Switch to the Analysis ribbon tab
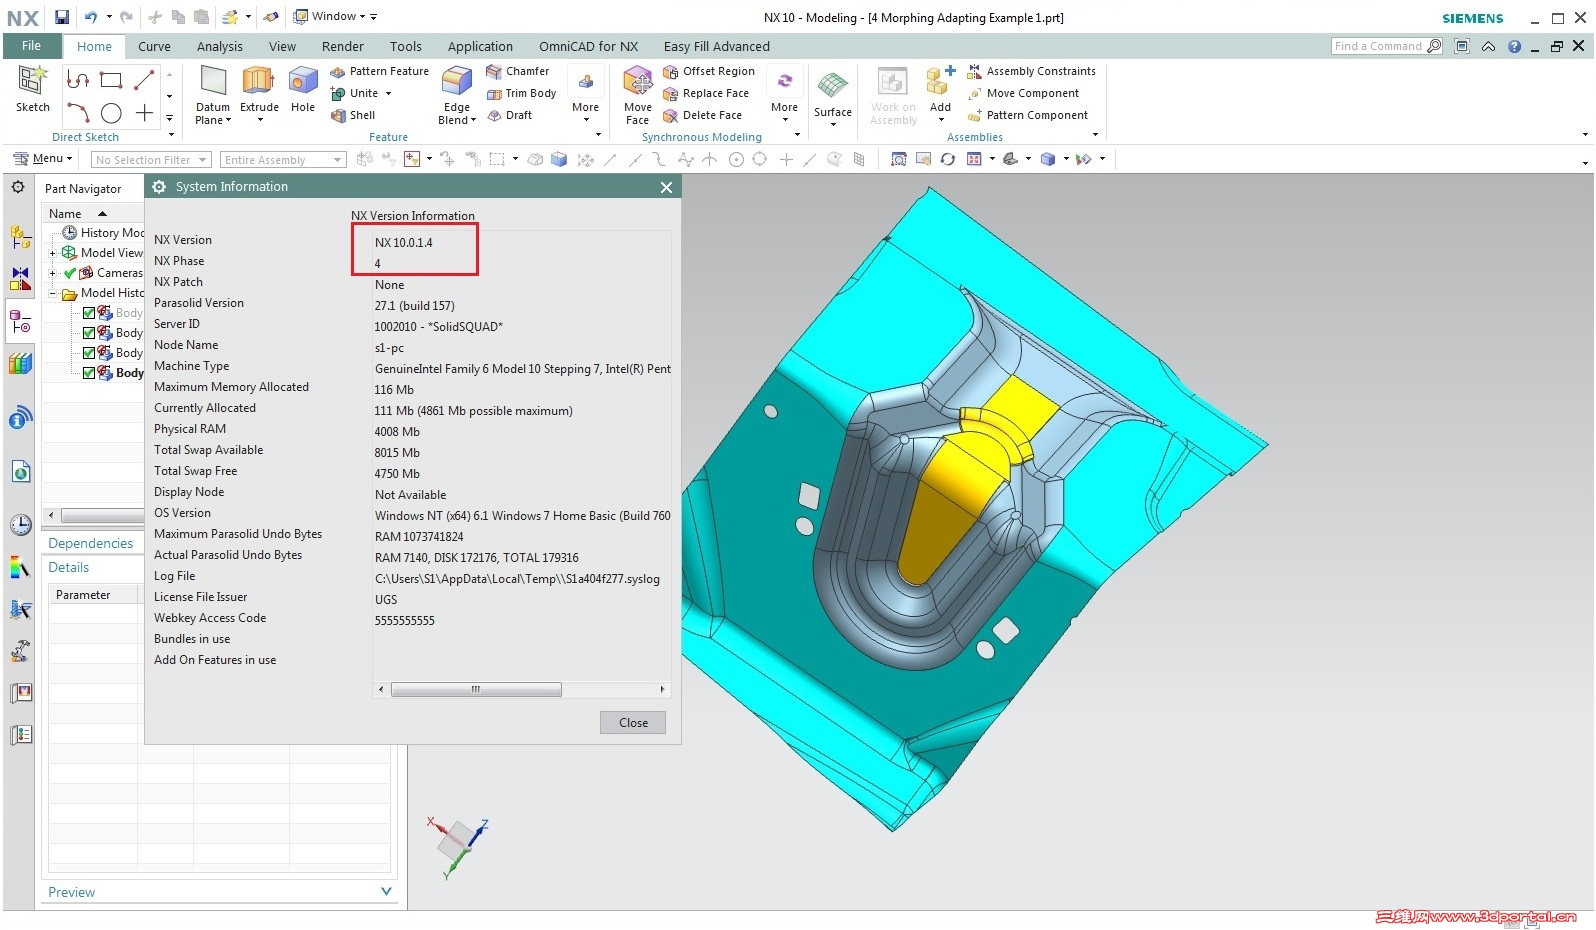 (x=219, y=46)
